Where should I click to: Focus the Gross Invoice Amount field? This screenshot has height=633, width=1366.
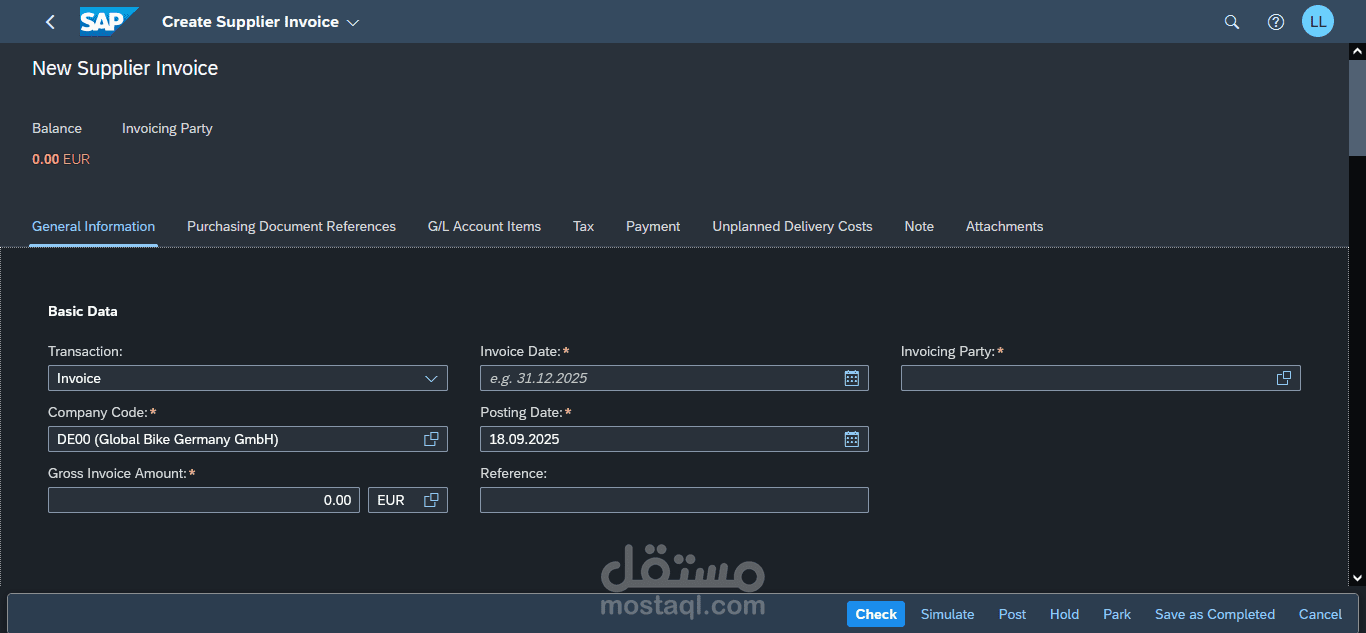pyautogui.click(x=204, y=500)
